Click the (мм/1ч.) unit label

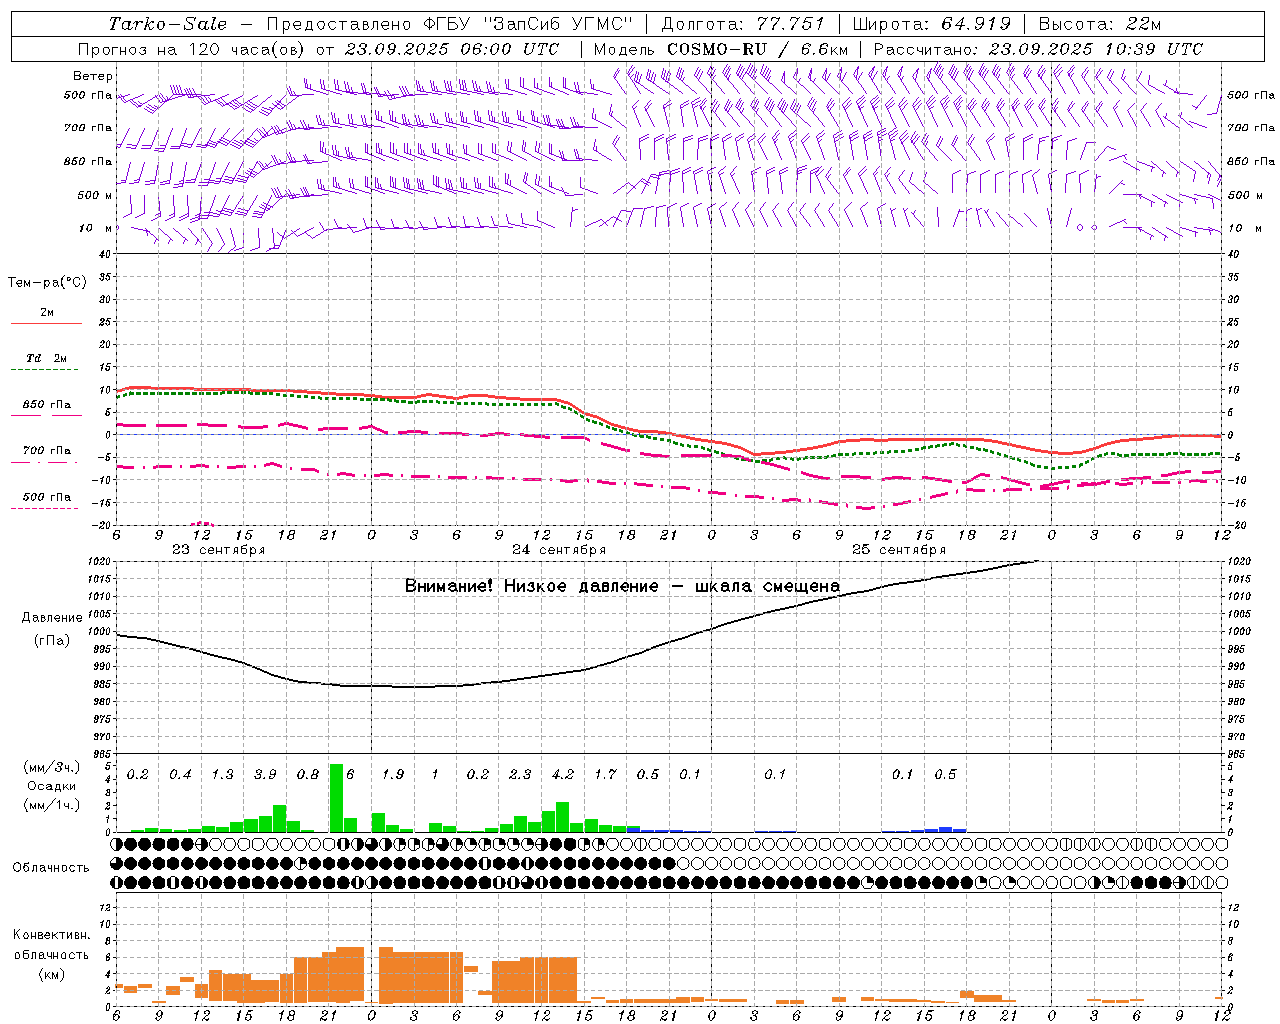51,806
